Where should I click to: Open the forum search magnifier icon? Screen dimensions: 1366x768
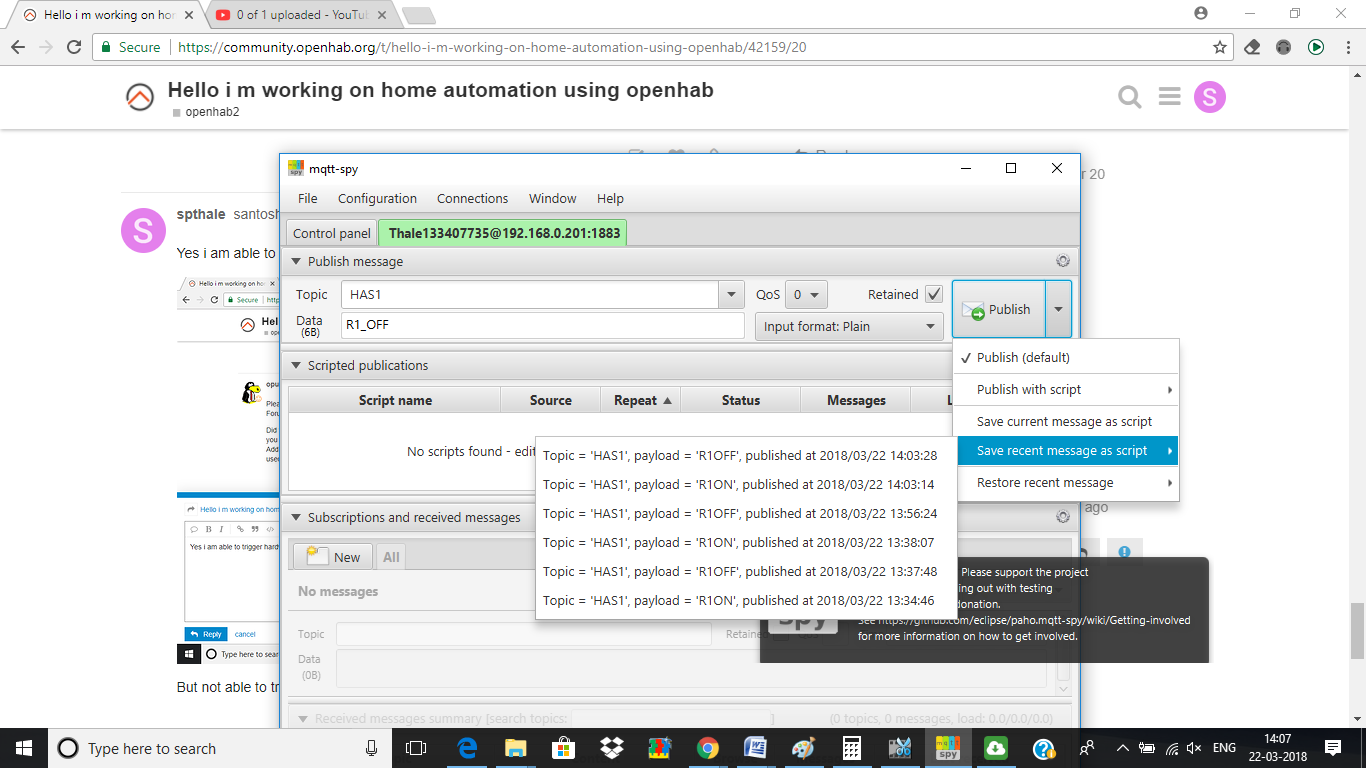coord(1129,97)
